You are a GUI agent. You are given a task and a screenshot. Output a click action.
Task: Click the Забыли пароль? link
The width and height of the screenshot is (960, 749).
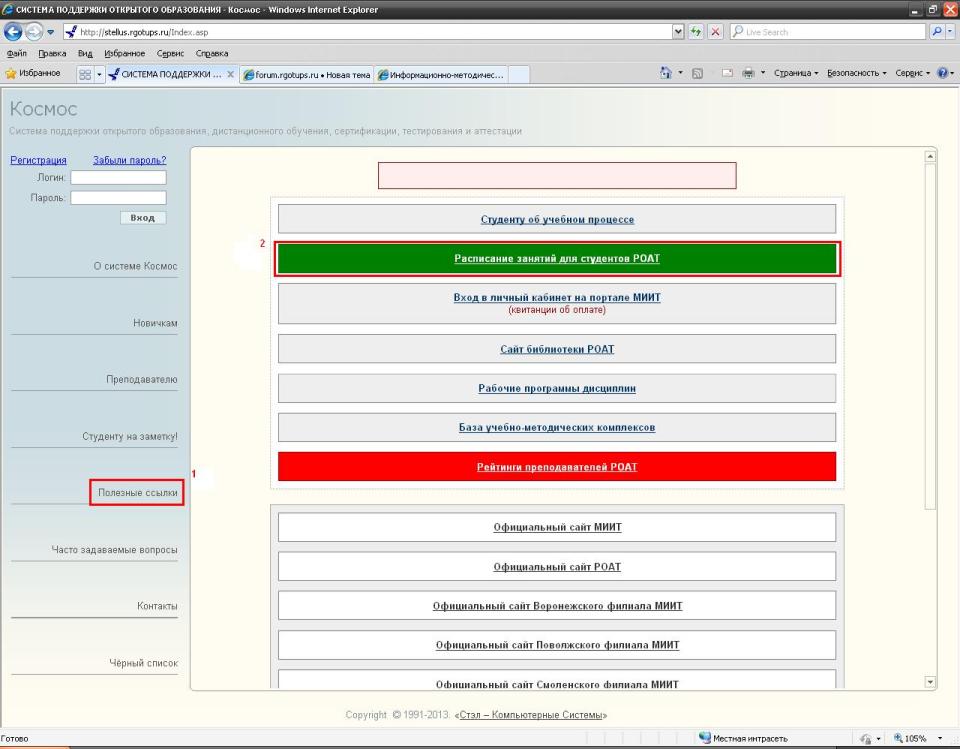[129, 160]
